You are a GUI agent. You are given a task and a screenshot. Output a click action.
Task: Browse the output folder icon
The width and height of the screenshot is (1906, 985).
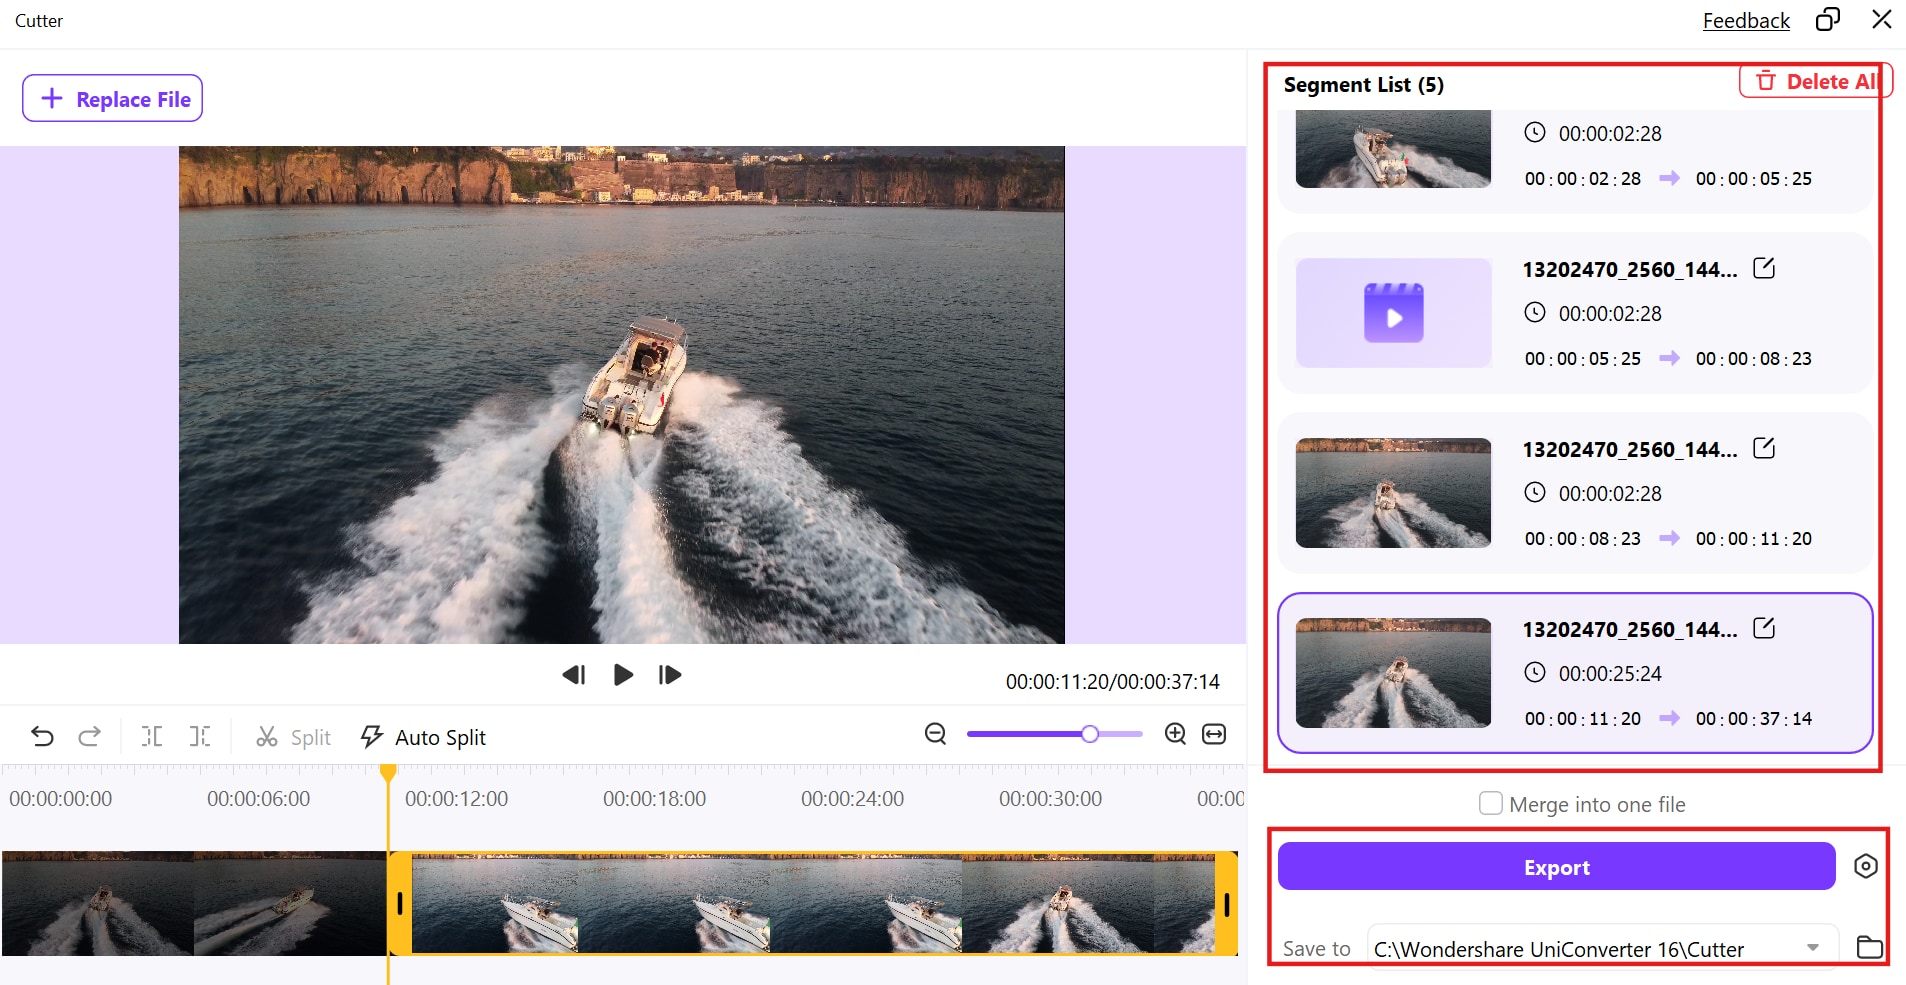[1869, 947]
